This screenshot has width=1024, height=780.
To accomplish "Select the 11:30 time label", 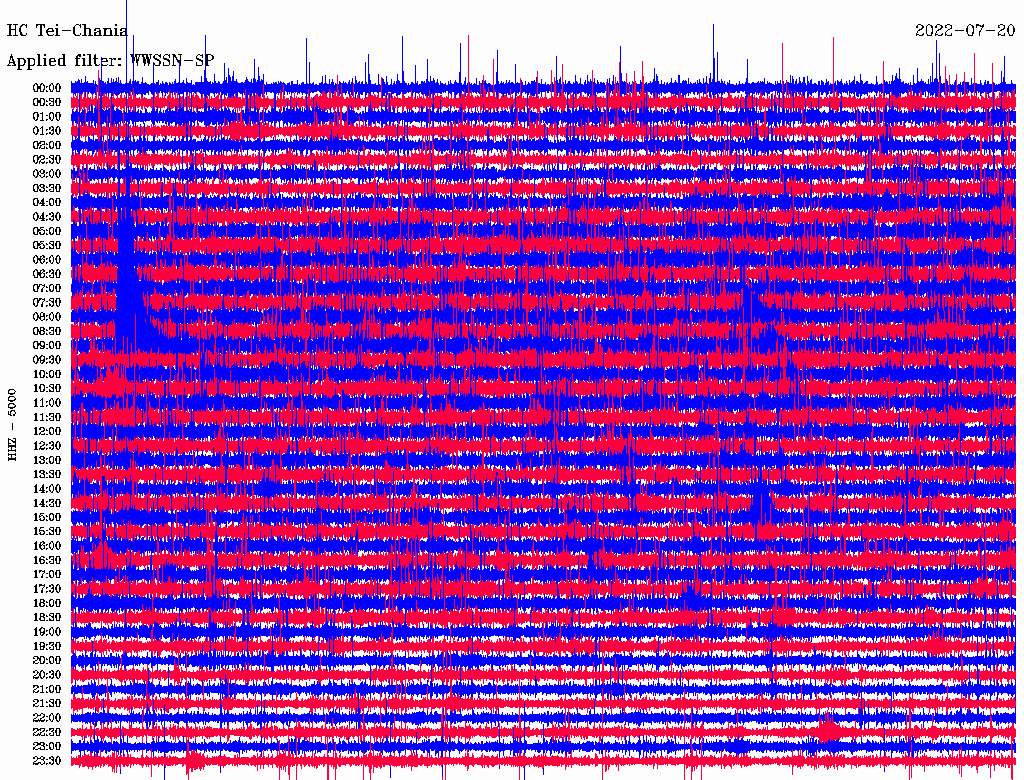I will 46,417.
